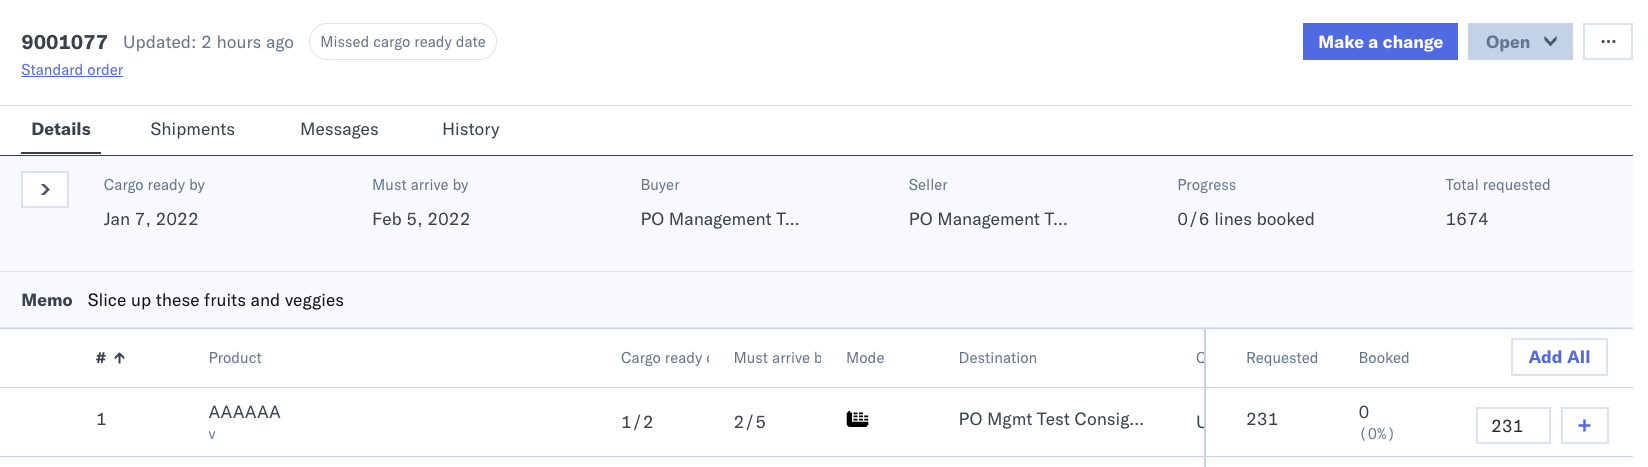Go to the History tab
1648x467 pixels.
click(x=470, y=129)
